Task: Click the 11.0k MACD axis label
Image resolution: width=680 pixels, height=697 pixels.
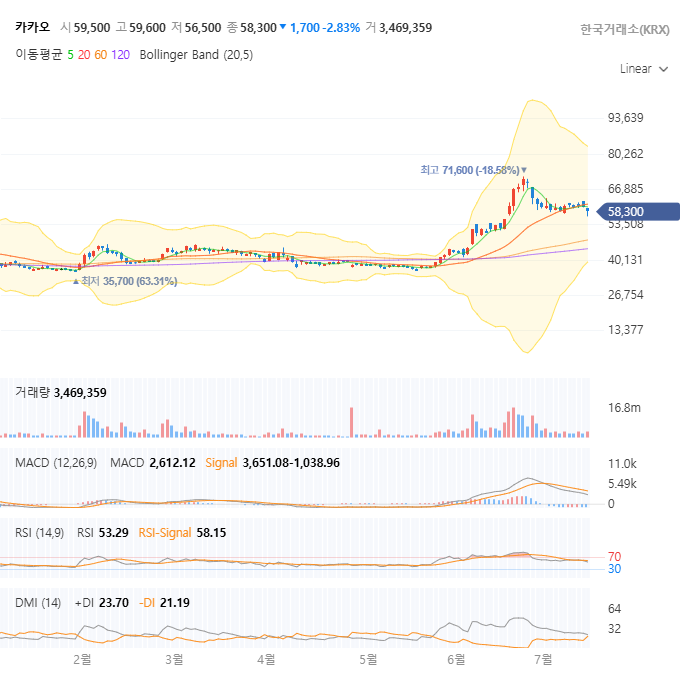Action: point(622,464)
